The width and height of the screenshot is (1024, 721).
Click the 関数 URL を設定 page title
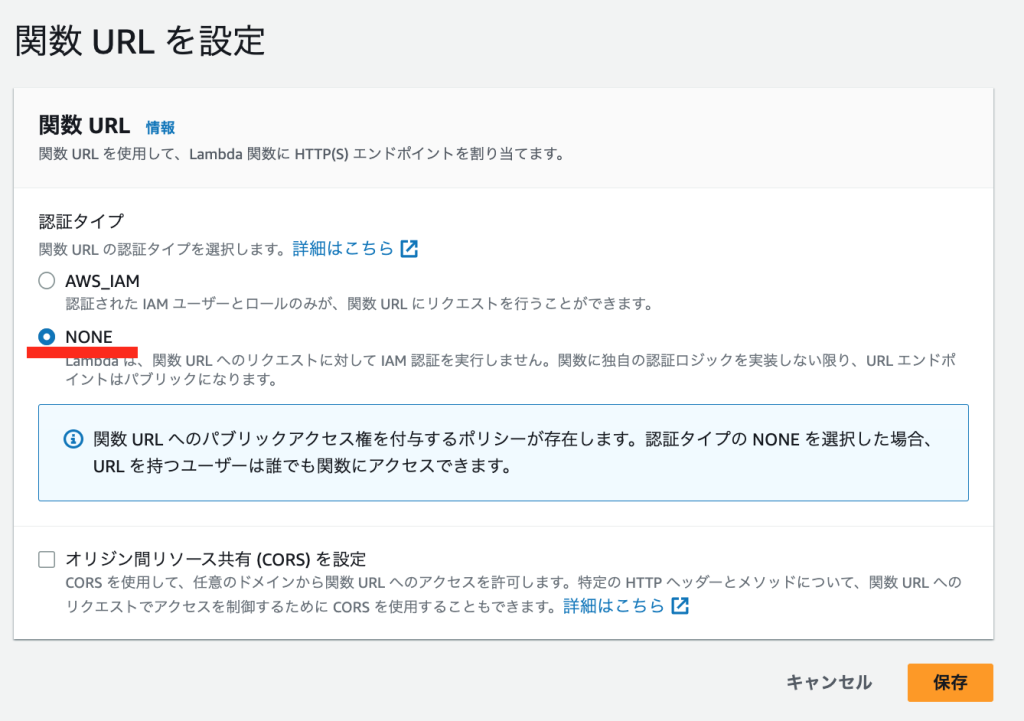point(140,40)
